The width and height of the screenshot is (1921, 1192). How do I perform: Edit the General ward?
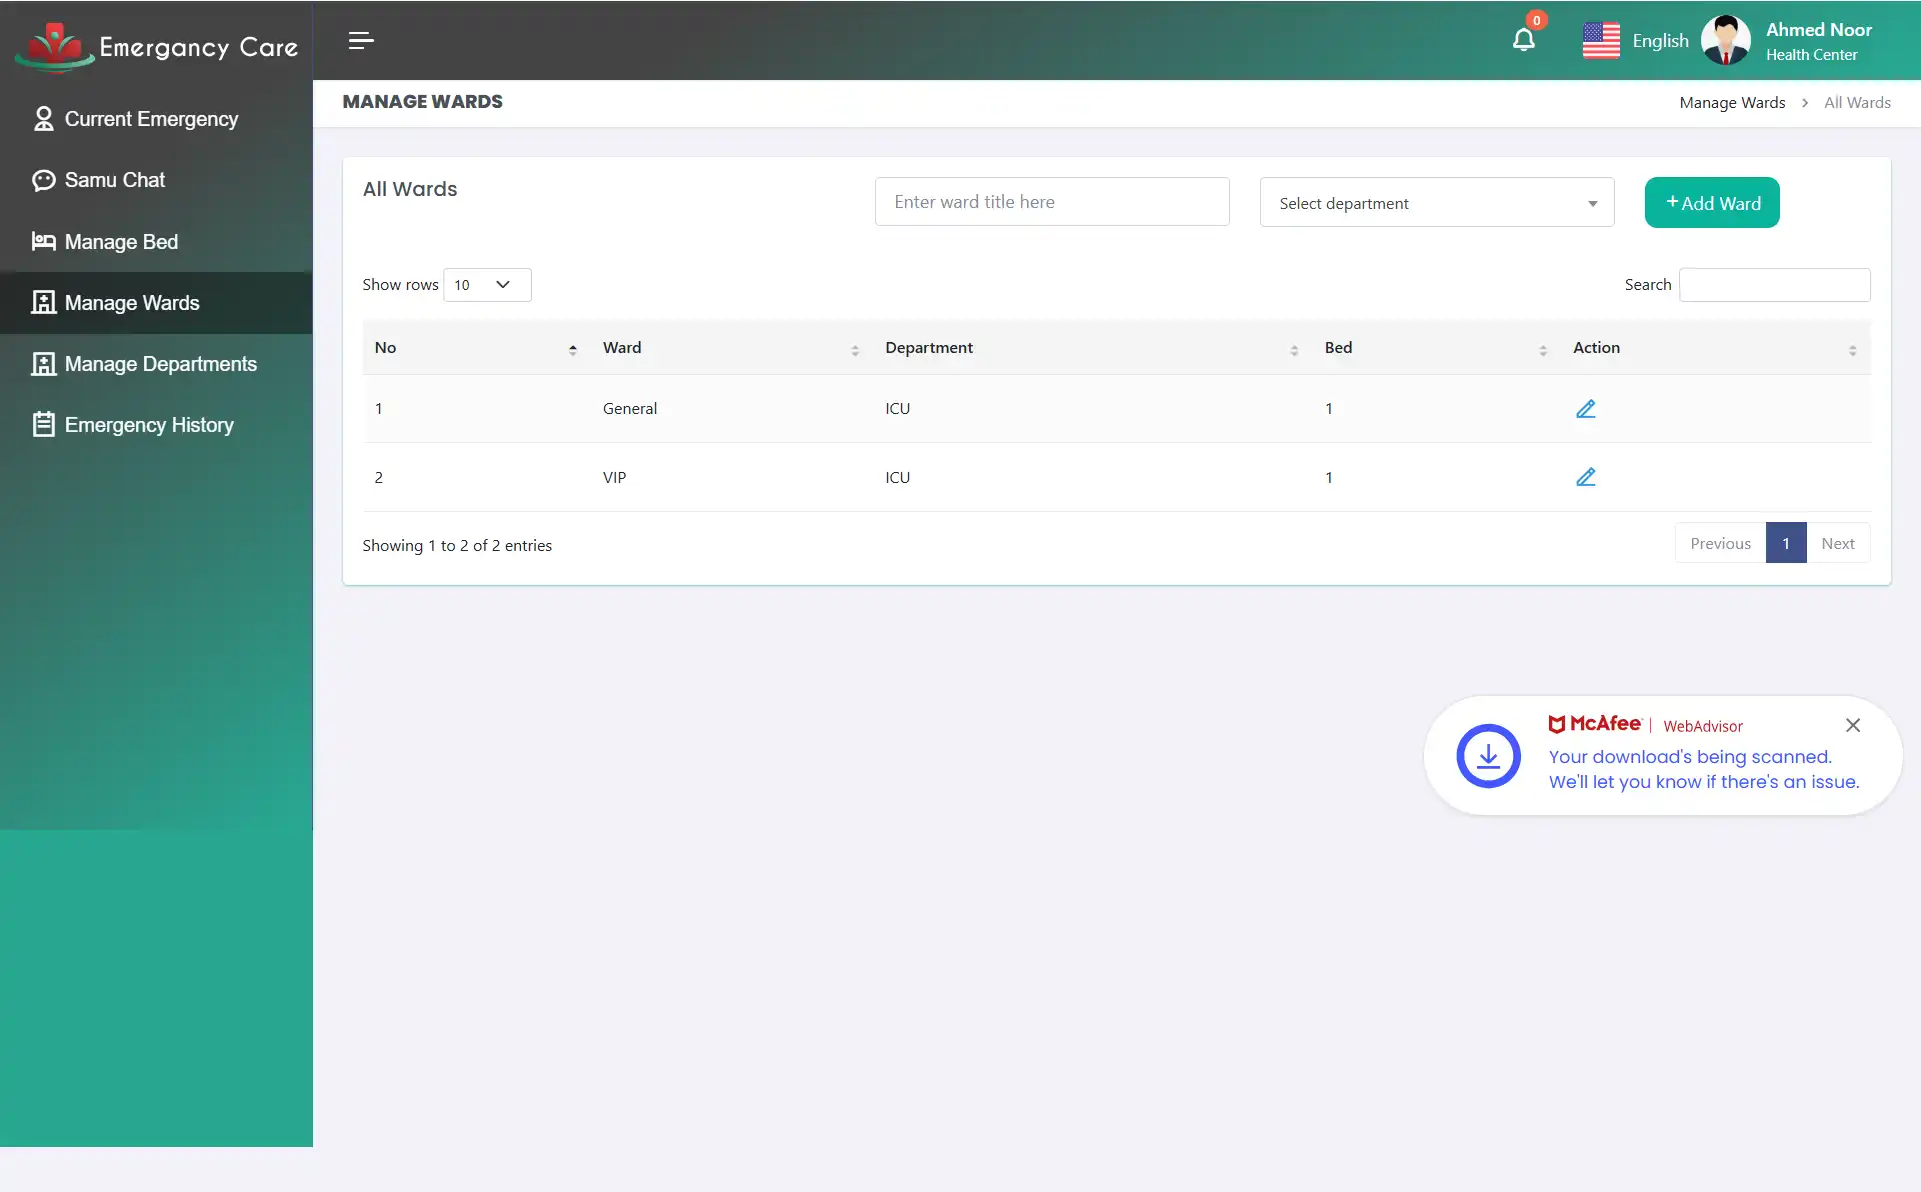tap(1586, 408)
